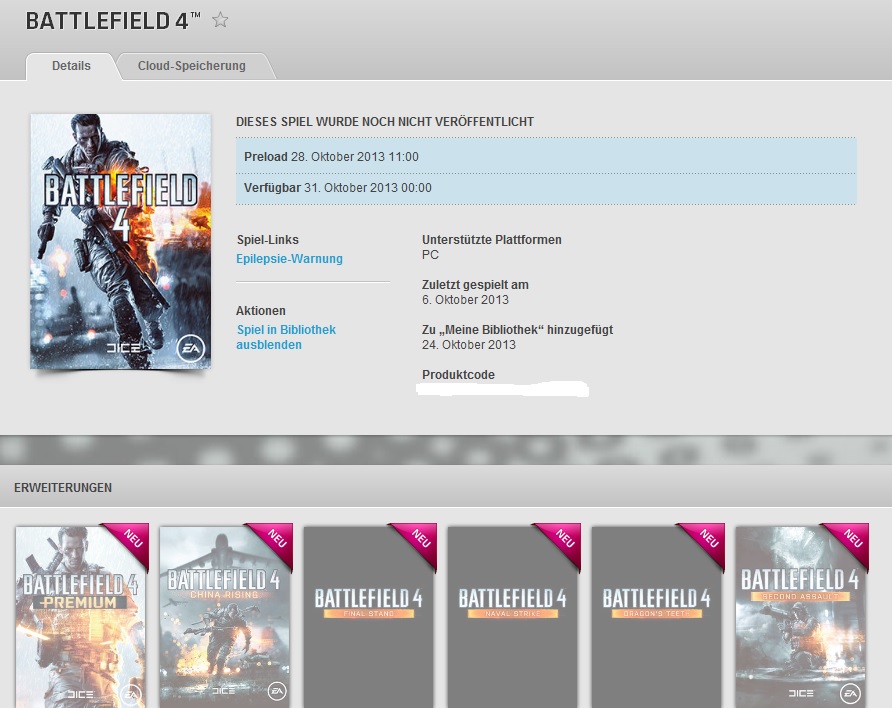Click the NEU ribbon on Premium tile
This screenshot has width=892, height=708.
[131, 541]
